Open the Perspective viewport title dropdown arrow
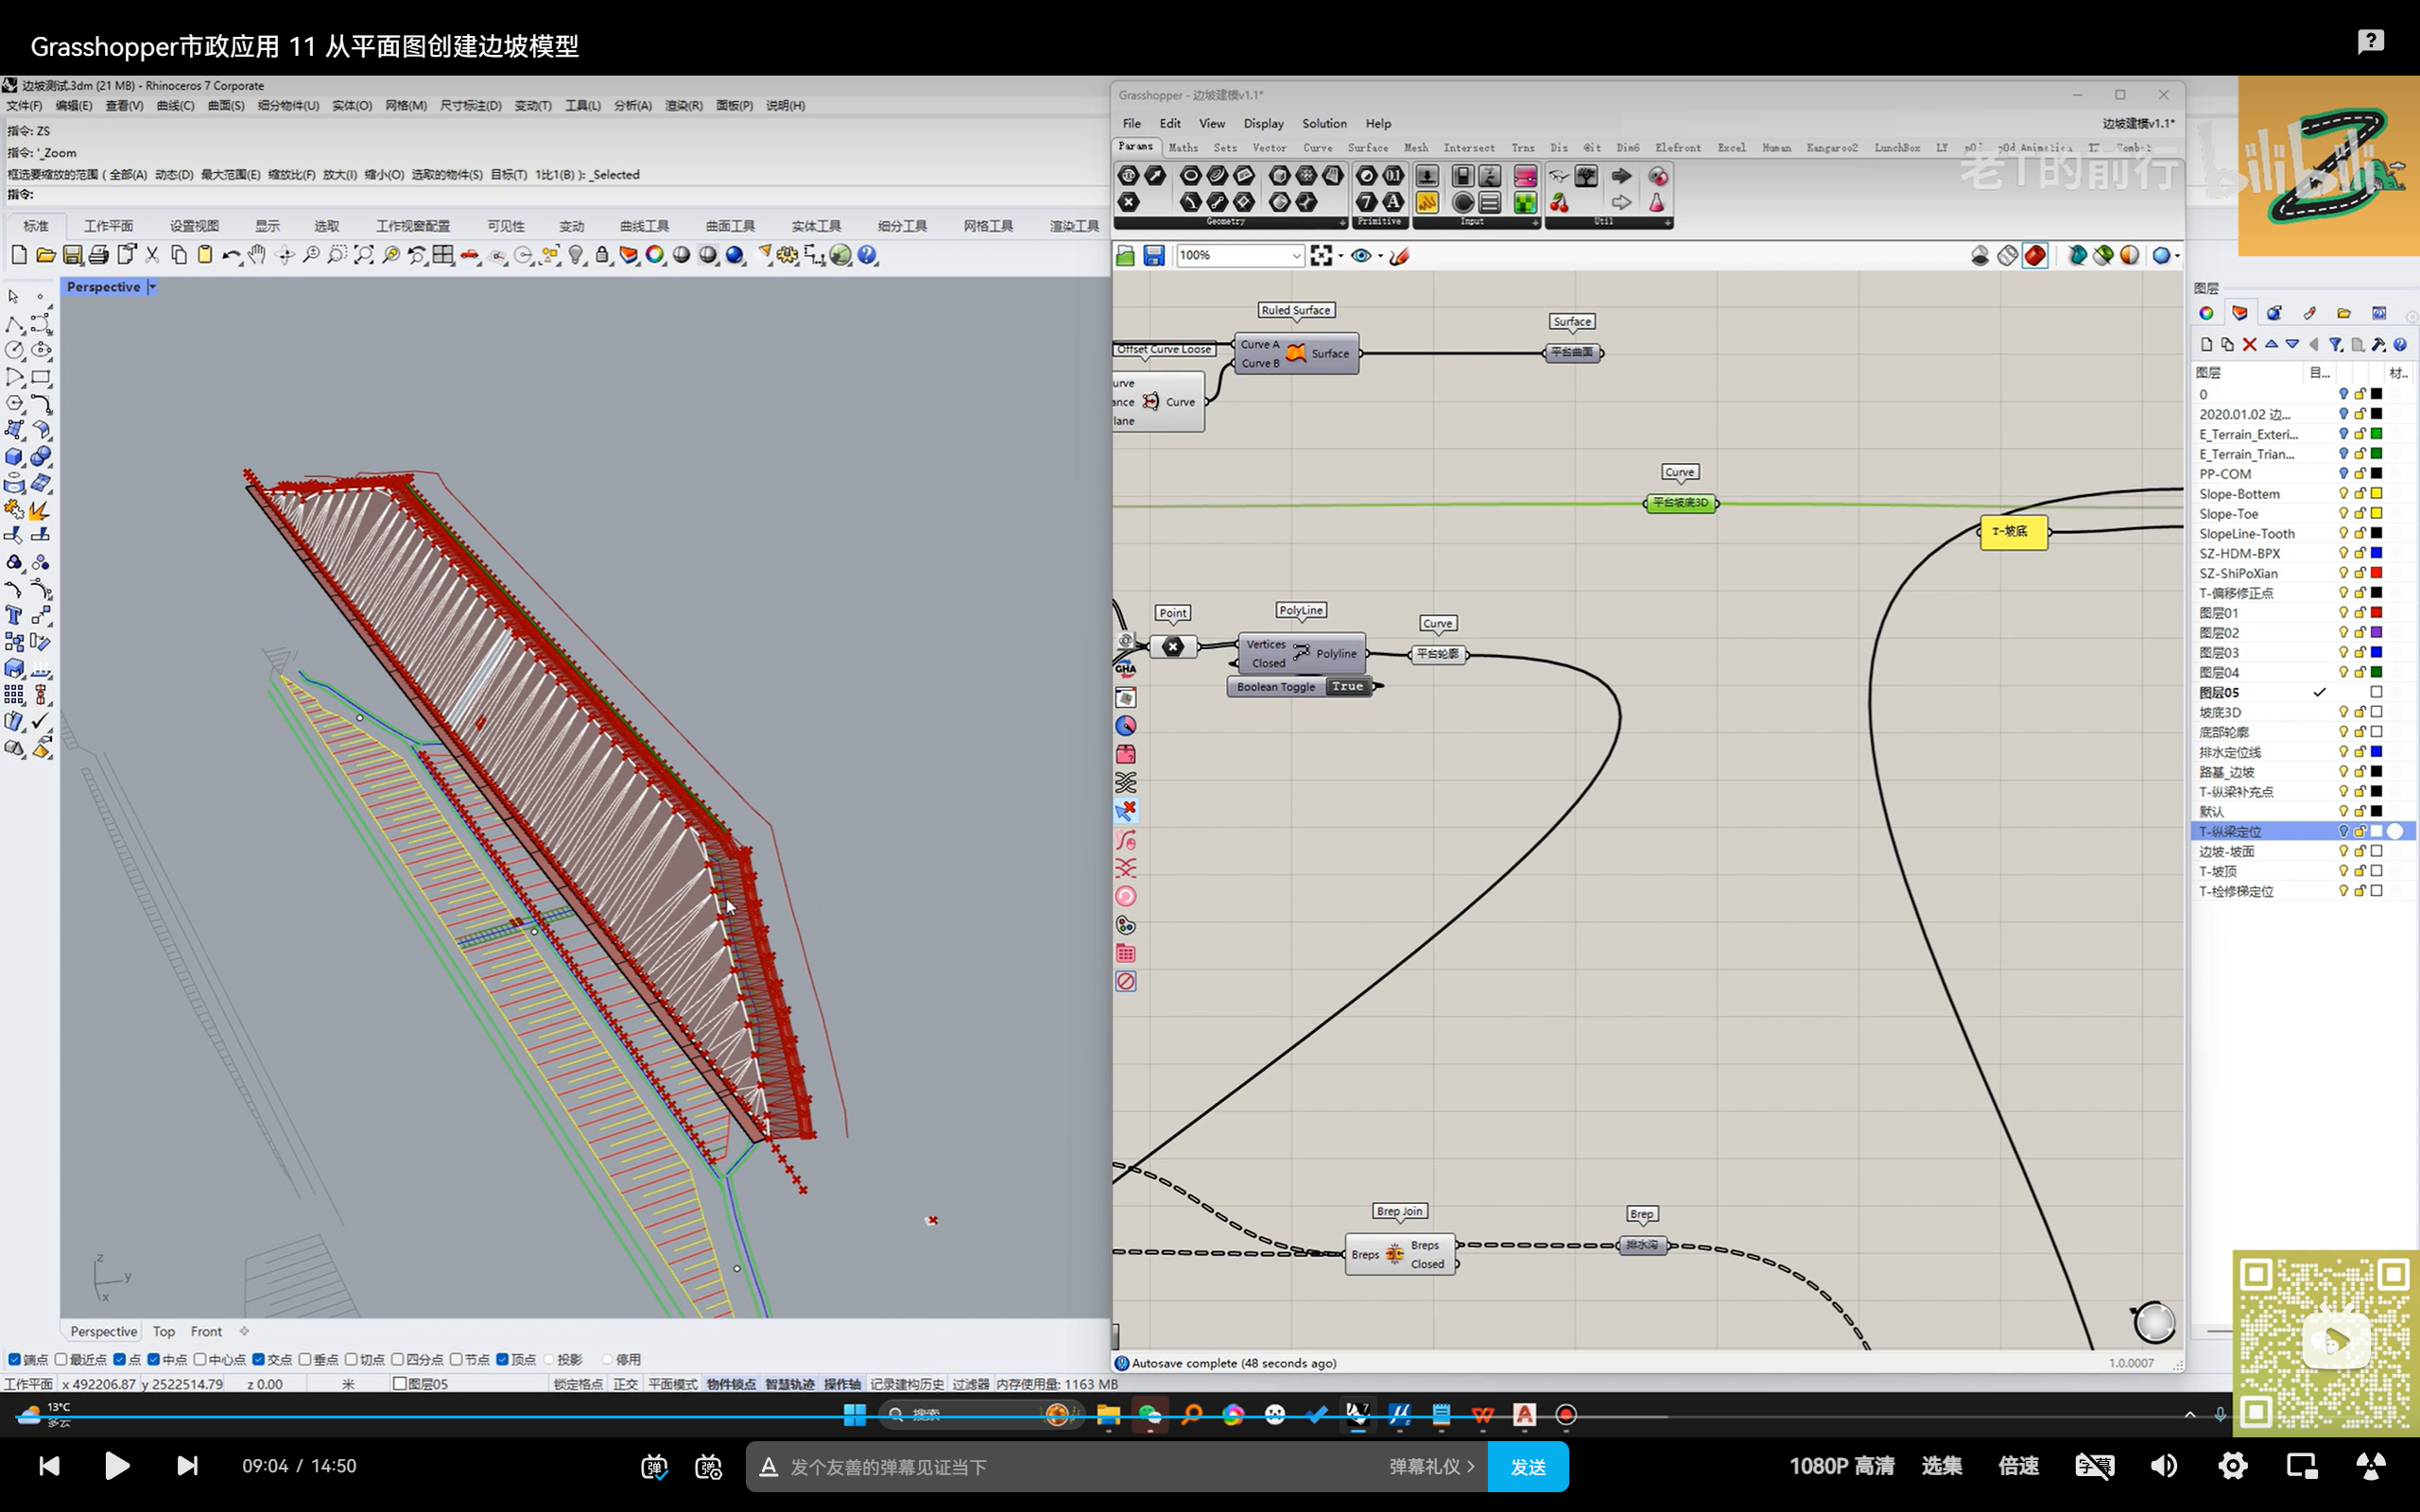 (x=152, y=287)
